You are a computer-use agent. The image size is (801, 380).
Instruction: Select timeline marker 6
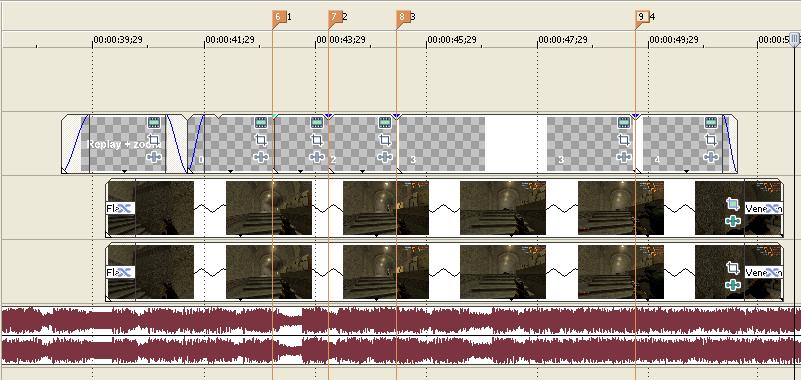tap(278, 17)
